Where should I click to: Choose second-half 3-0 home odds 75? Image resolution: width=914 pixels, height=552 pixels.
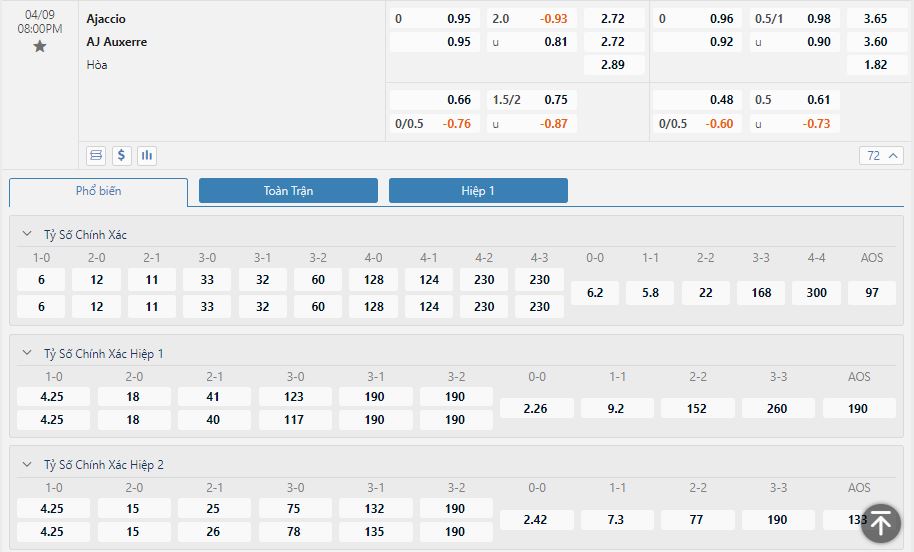coord(294,509)
